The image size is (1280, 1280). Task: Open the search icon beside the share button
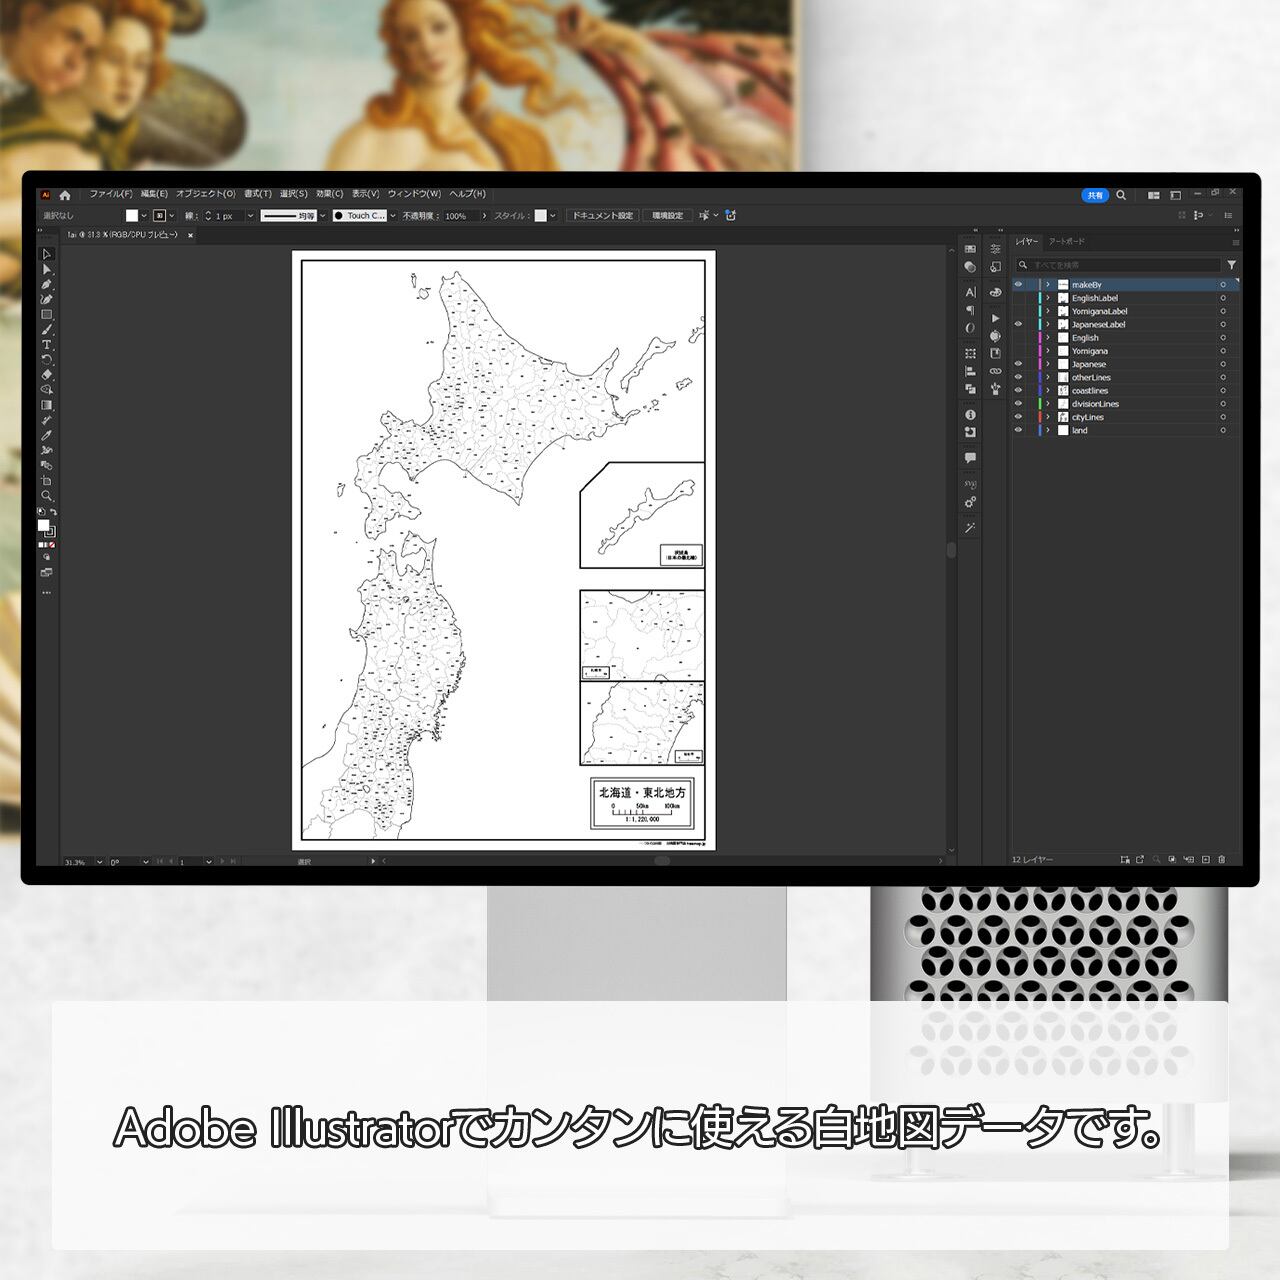click(x=1121, y=195)
